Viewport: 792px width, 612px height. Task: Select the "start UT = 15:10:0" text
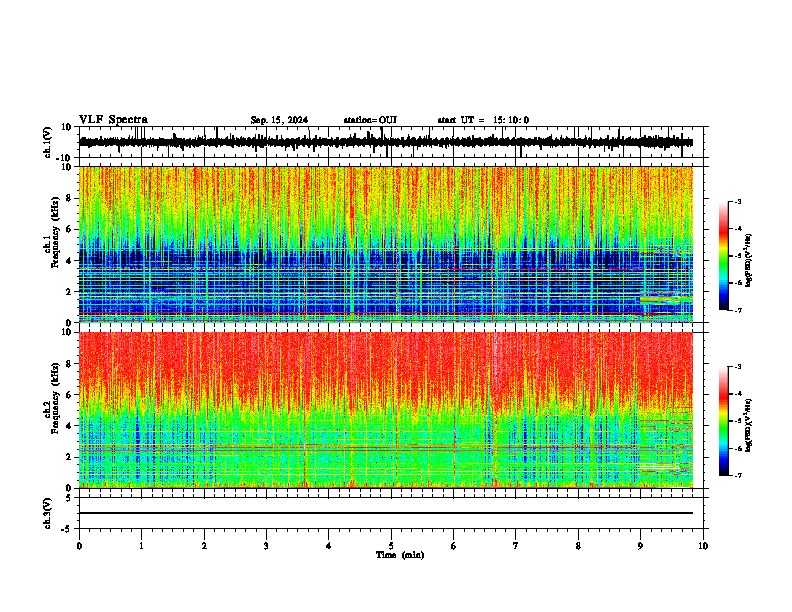coord(483,120)
